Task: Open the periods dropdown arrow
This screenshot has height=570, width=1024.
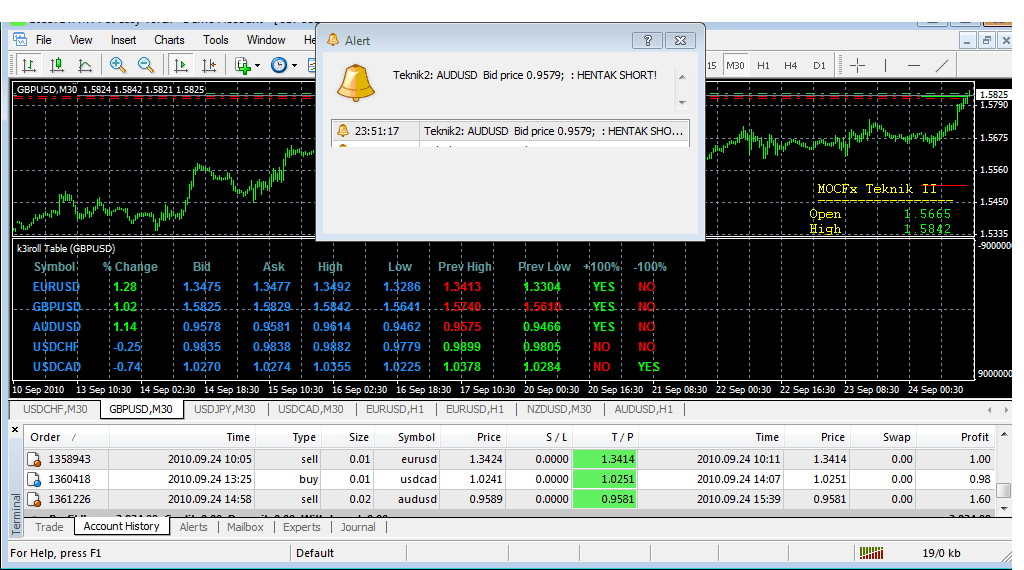Action: [x=295, y=65]
